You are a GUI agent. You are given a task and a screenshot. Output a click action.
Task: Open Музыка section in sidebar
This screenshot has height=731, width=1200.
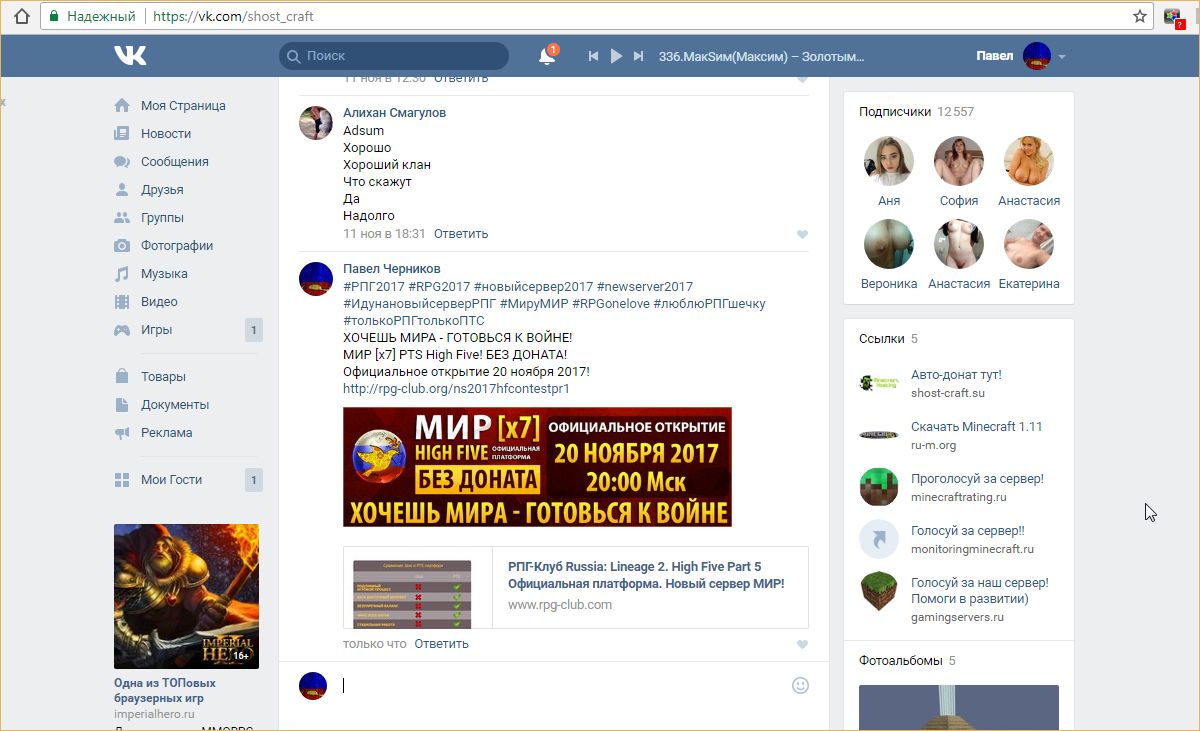[x=164, y=273]
